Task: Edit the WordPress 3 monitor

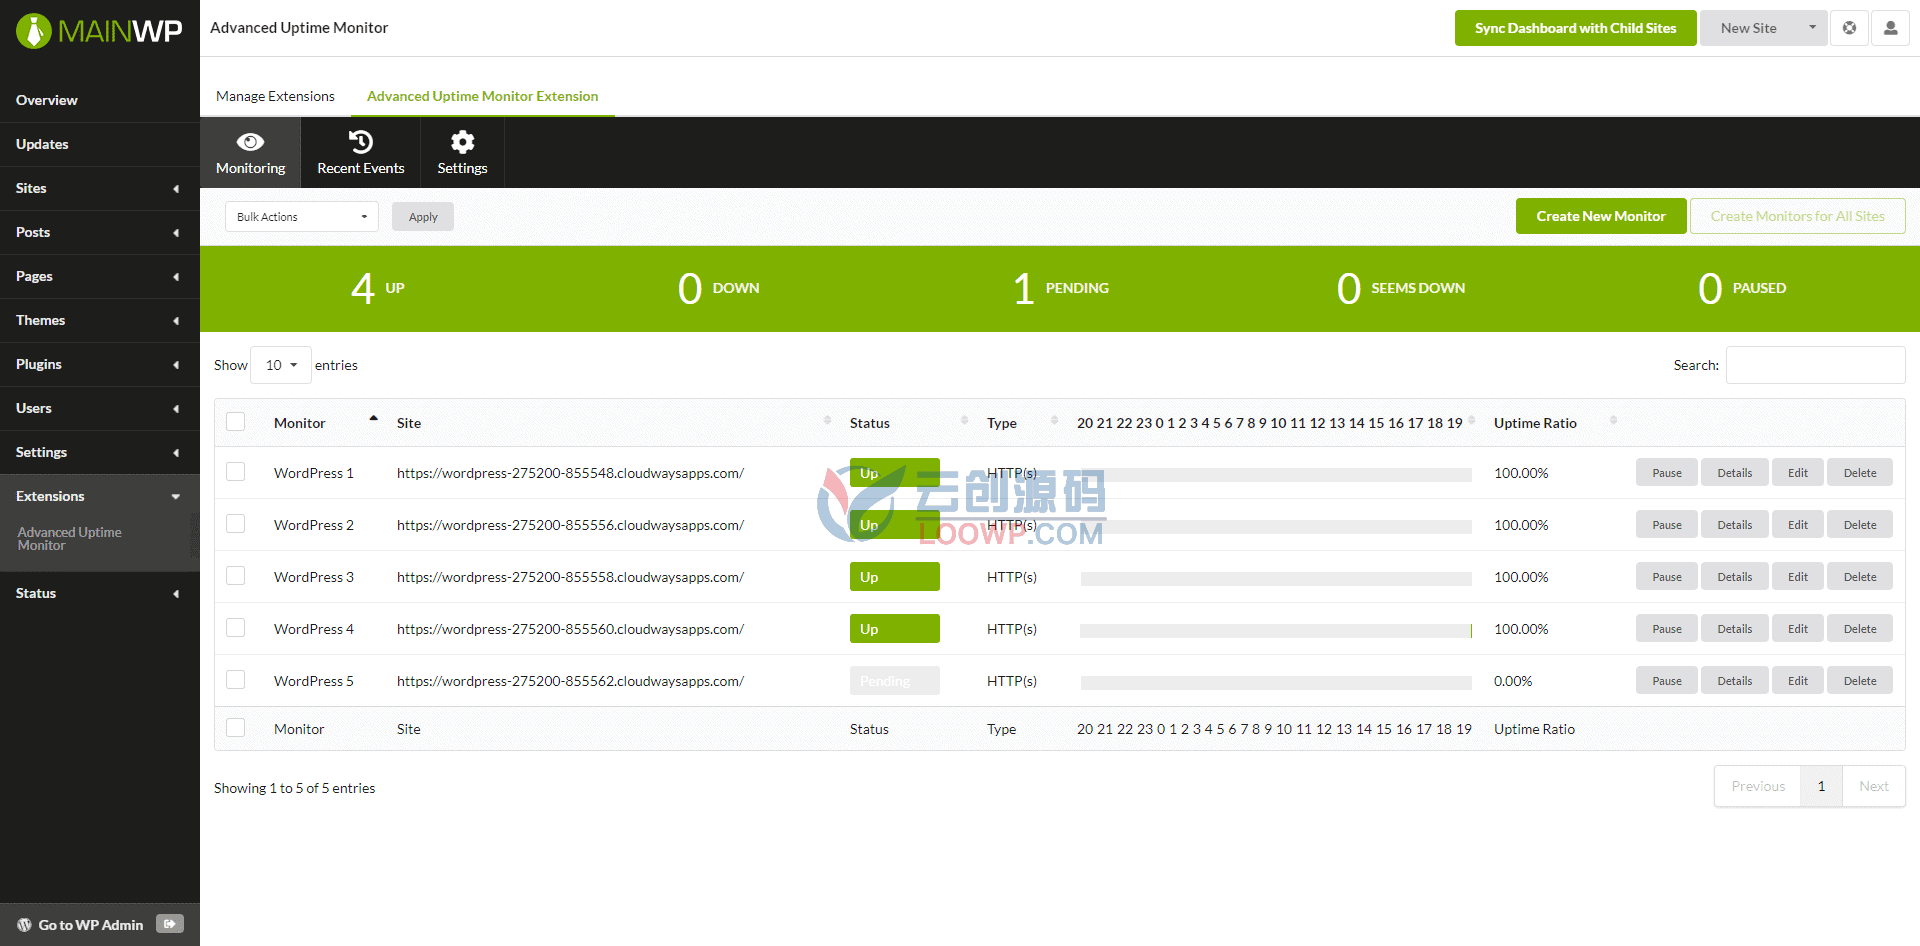Action: point(1798,577)
